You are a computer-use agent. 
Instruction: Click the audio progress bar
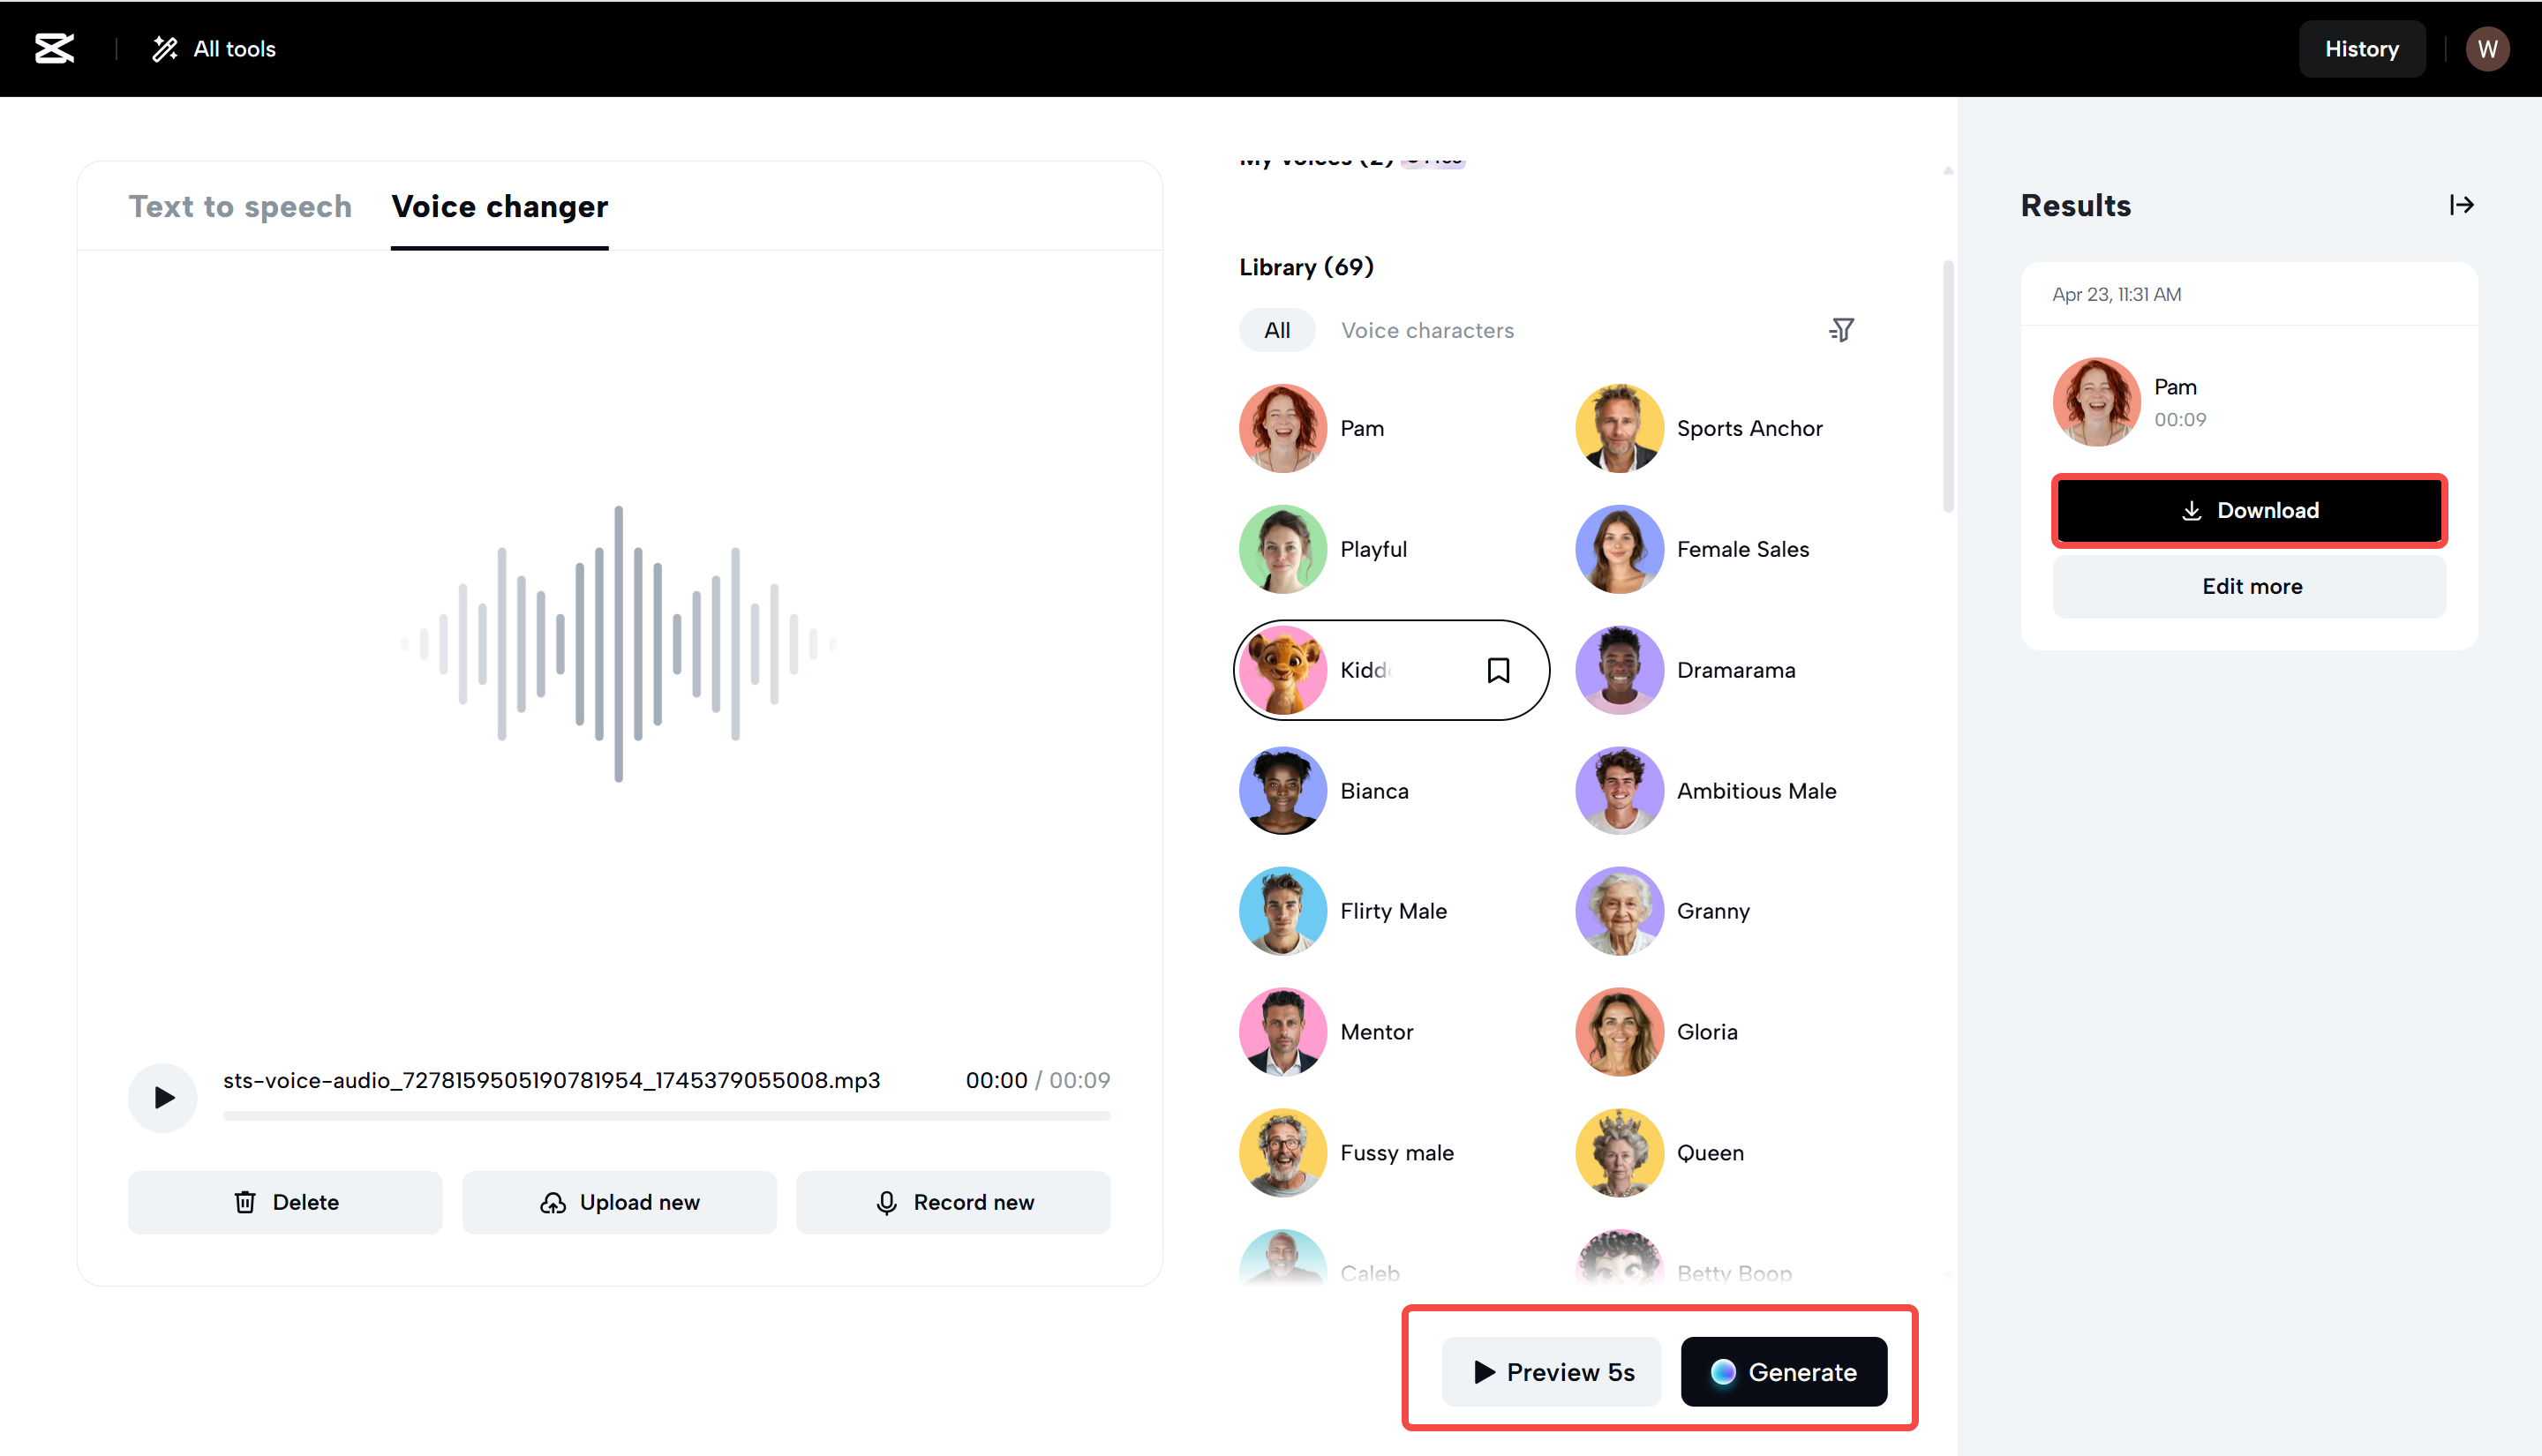[666, 1116]
